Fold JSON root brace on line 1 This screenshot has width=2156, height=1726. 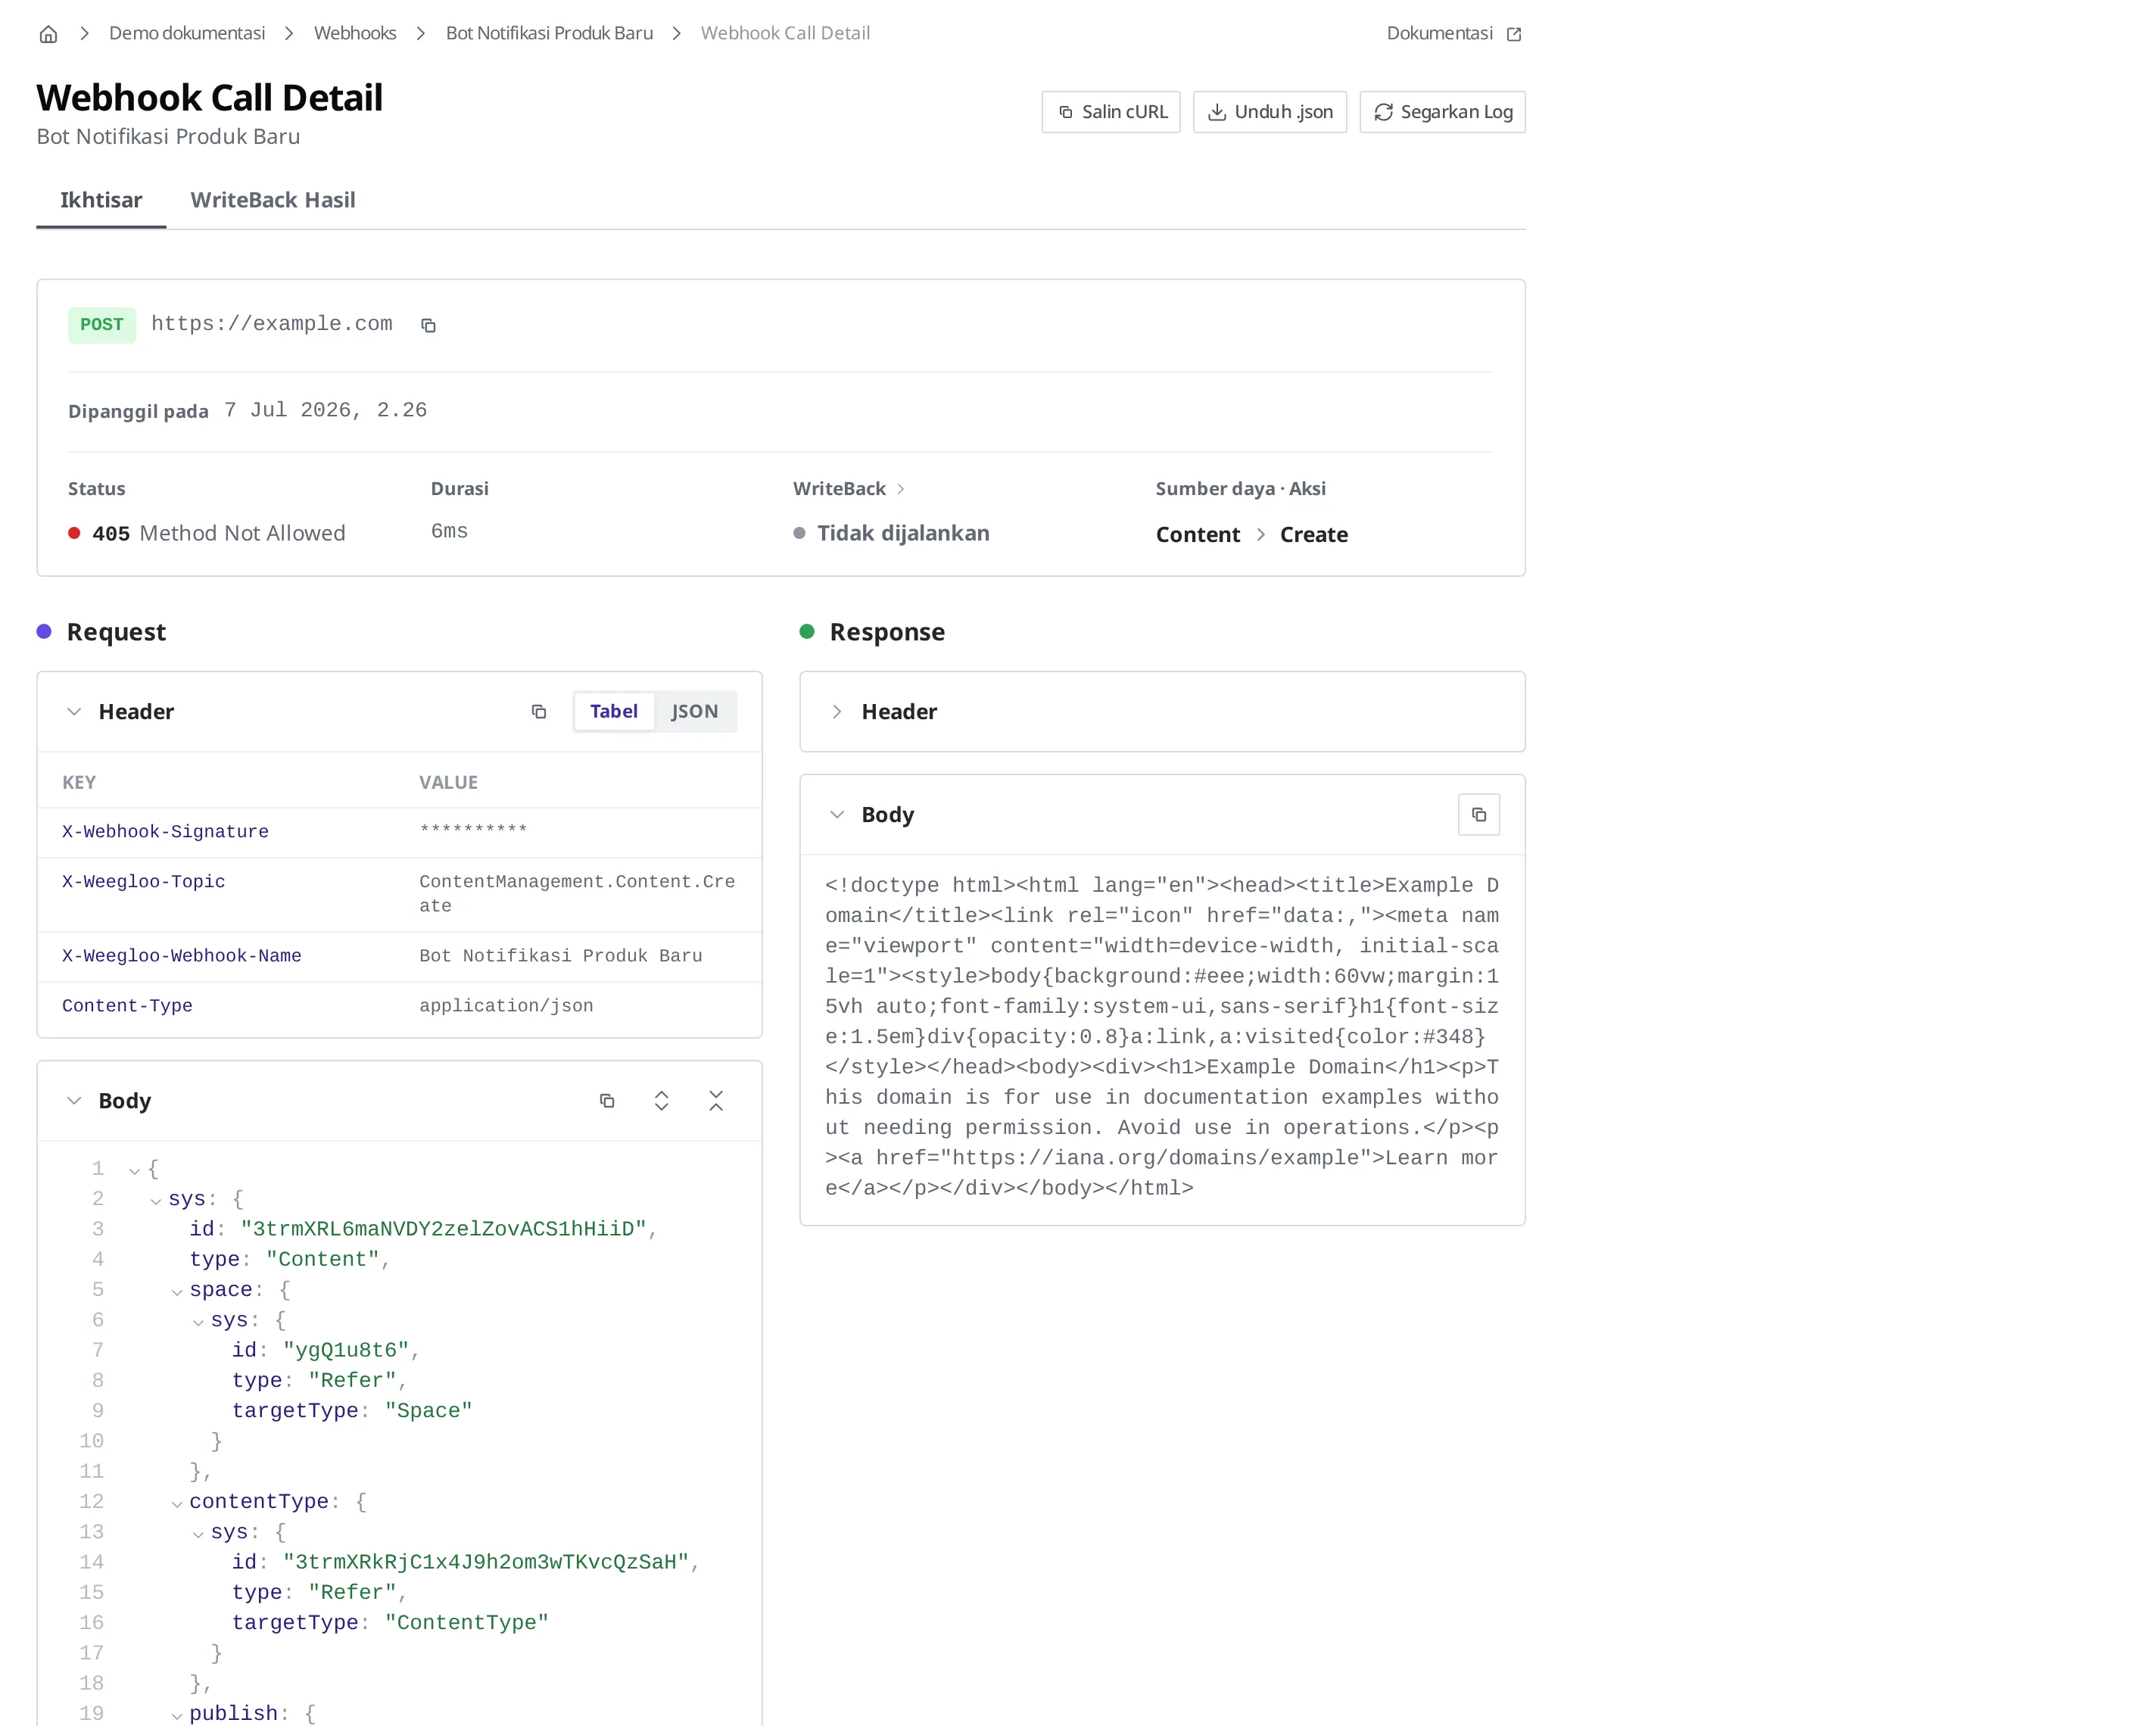[135, 1171]
